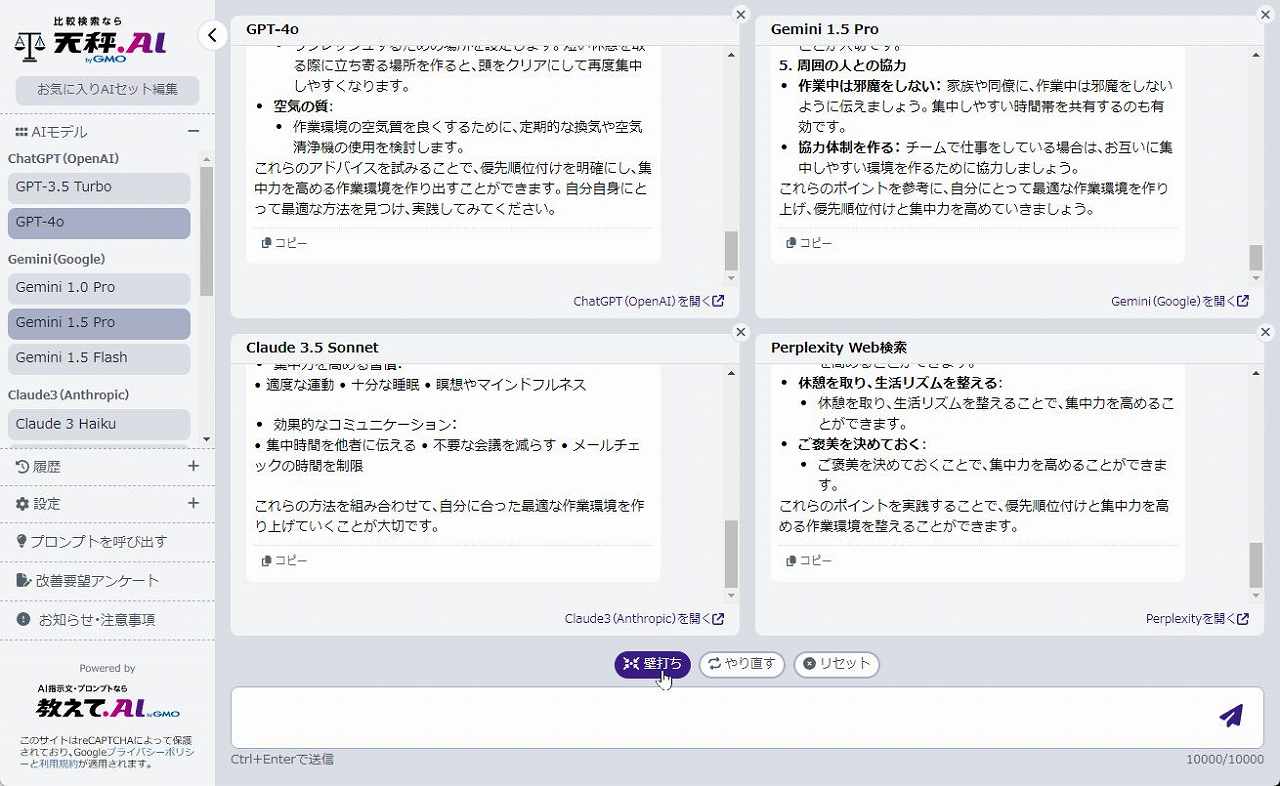Collapse the AIモデル section
The height and width of the screenshot is (786, 1280).
click(193, 132)
